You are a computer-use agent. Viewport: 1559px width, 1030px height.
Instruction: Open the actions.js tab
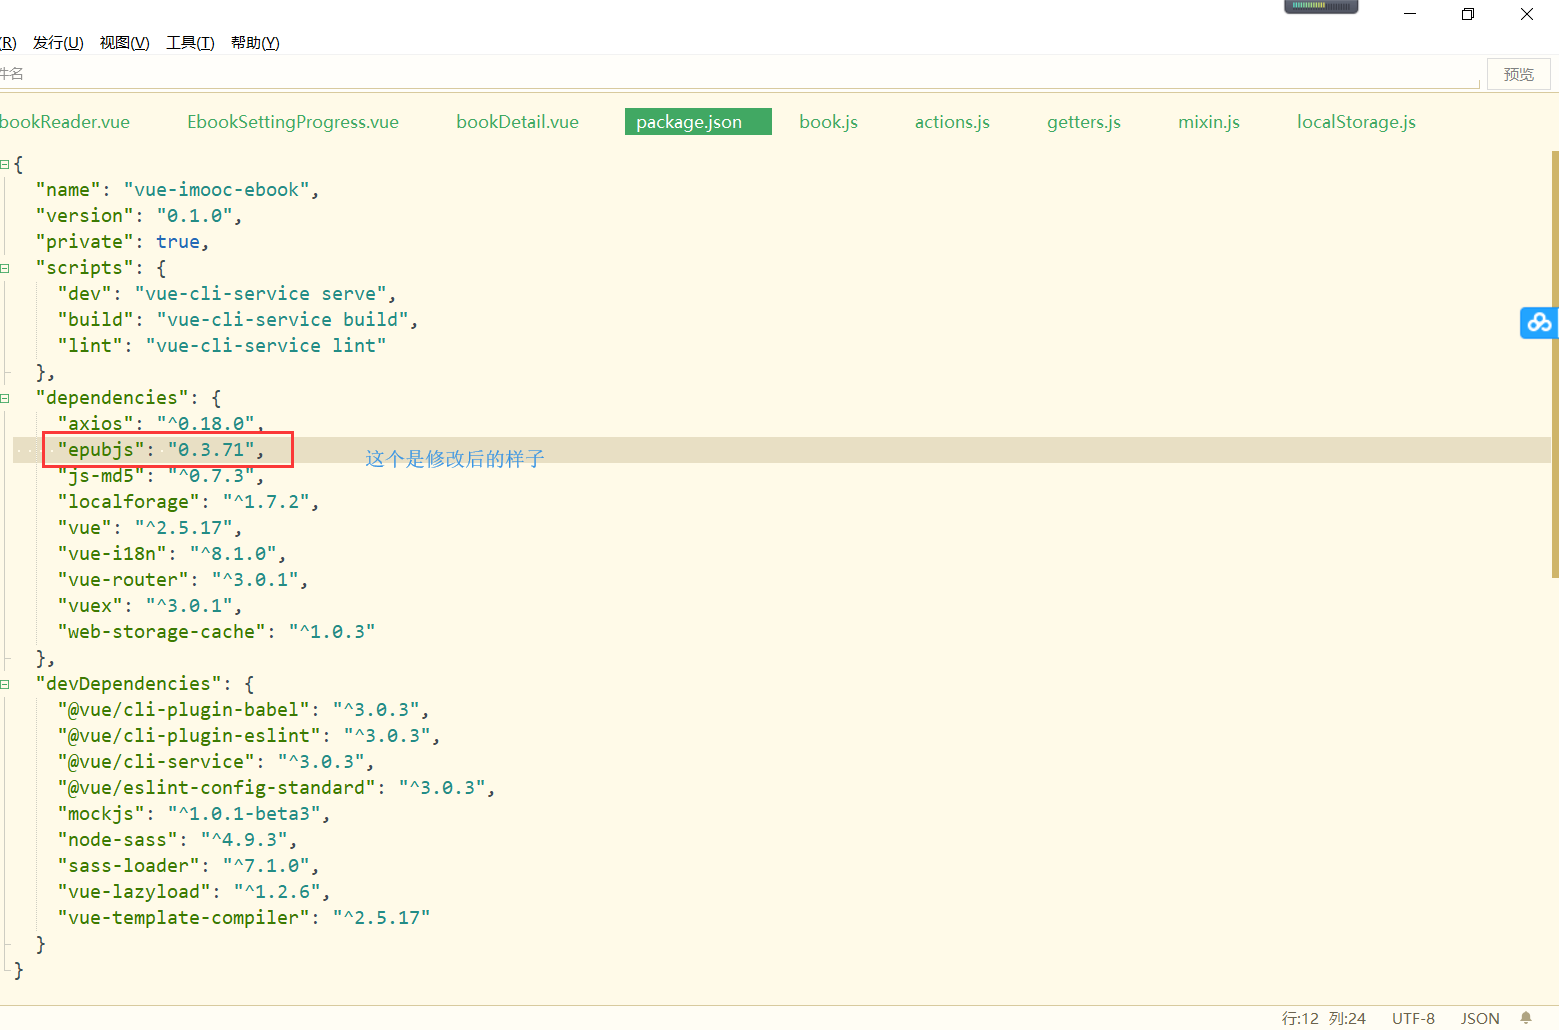click(x=952, y=122)
